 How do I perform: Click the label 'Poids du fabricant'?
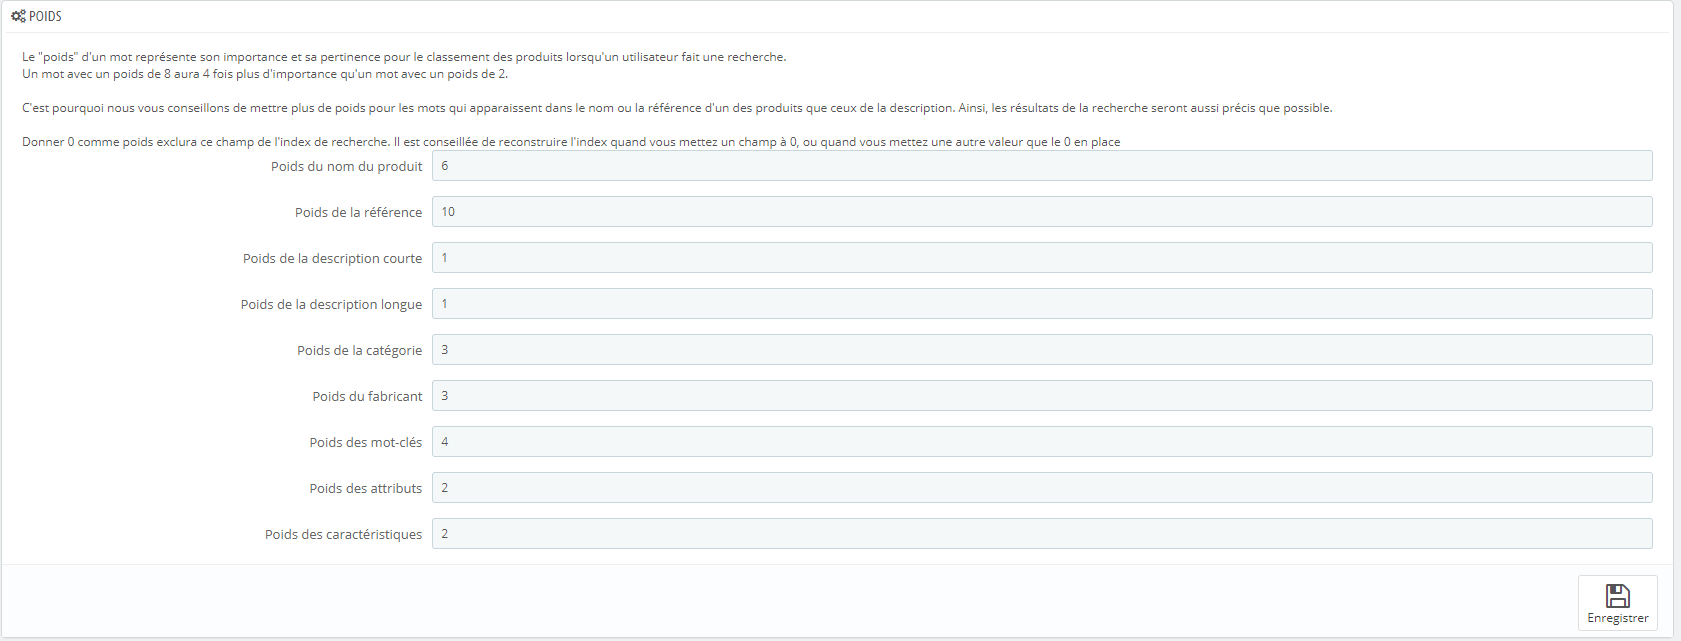(x=368, y=397)
